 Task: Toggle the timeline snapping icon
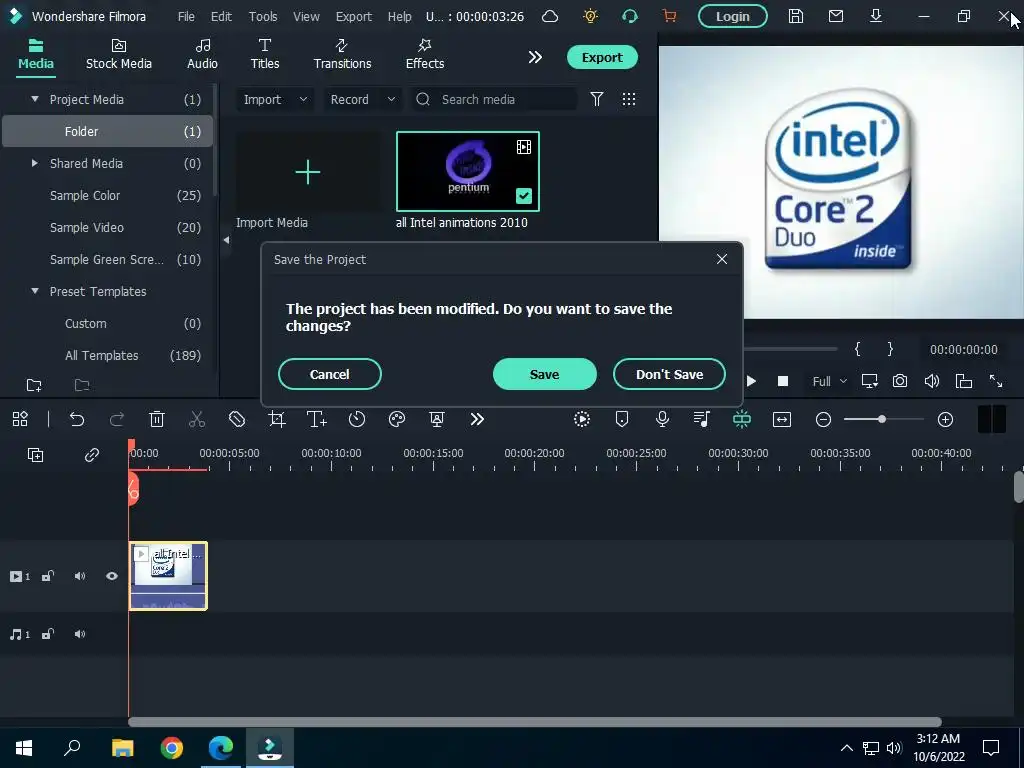point(742,419)
